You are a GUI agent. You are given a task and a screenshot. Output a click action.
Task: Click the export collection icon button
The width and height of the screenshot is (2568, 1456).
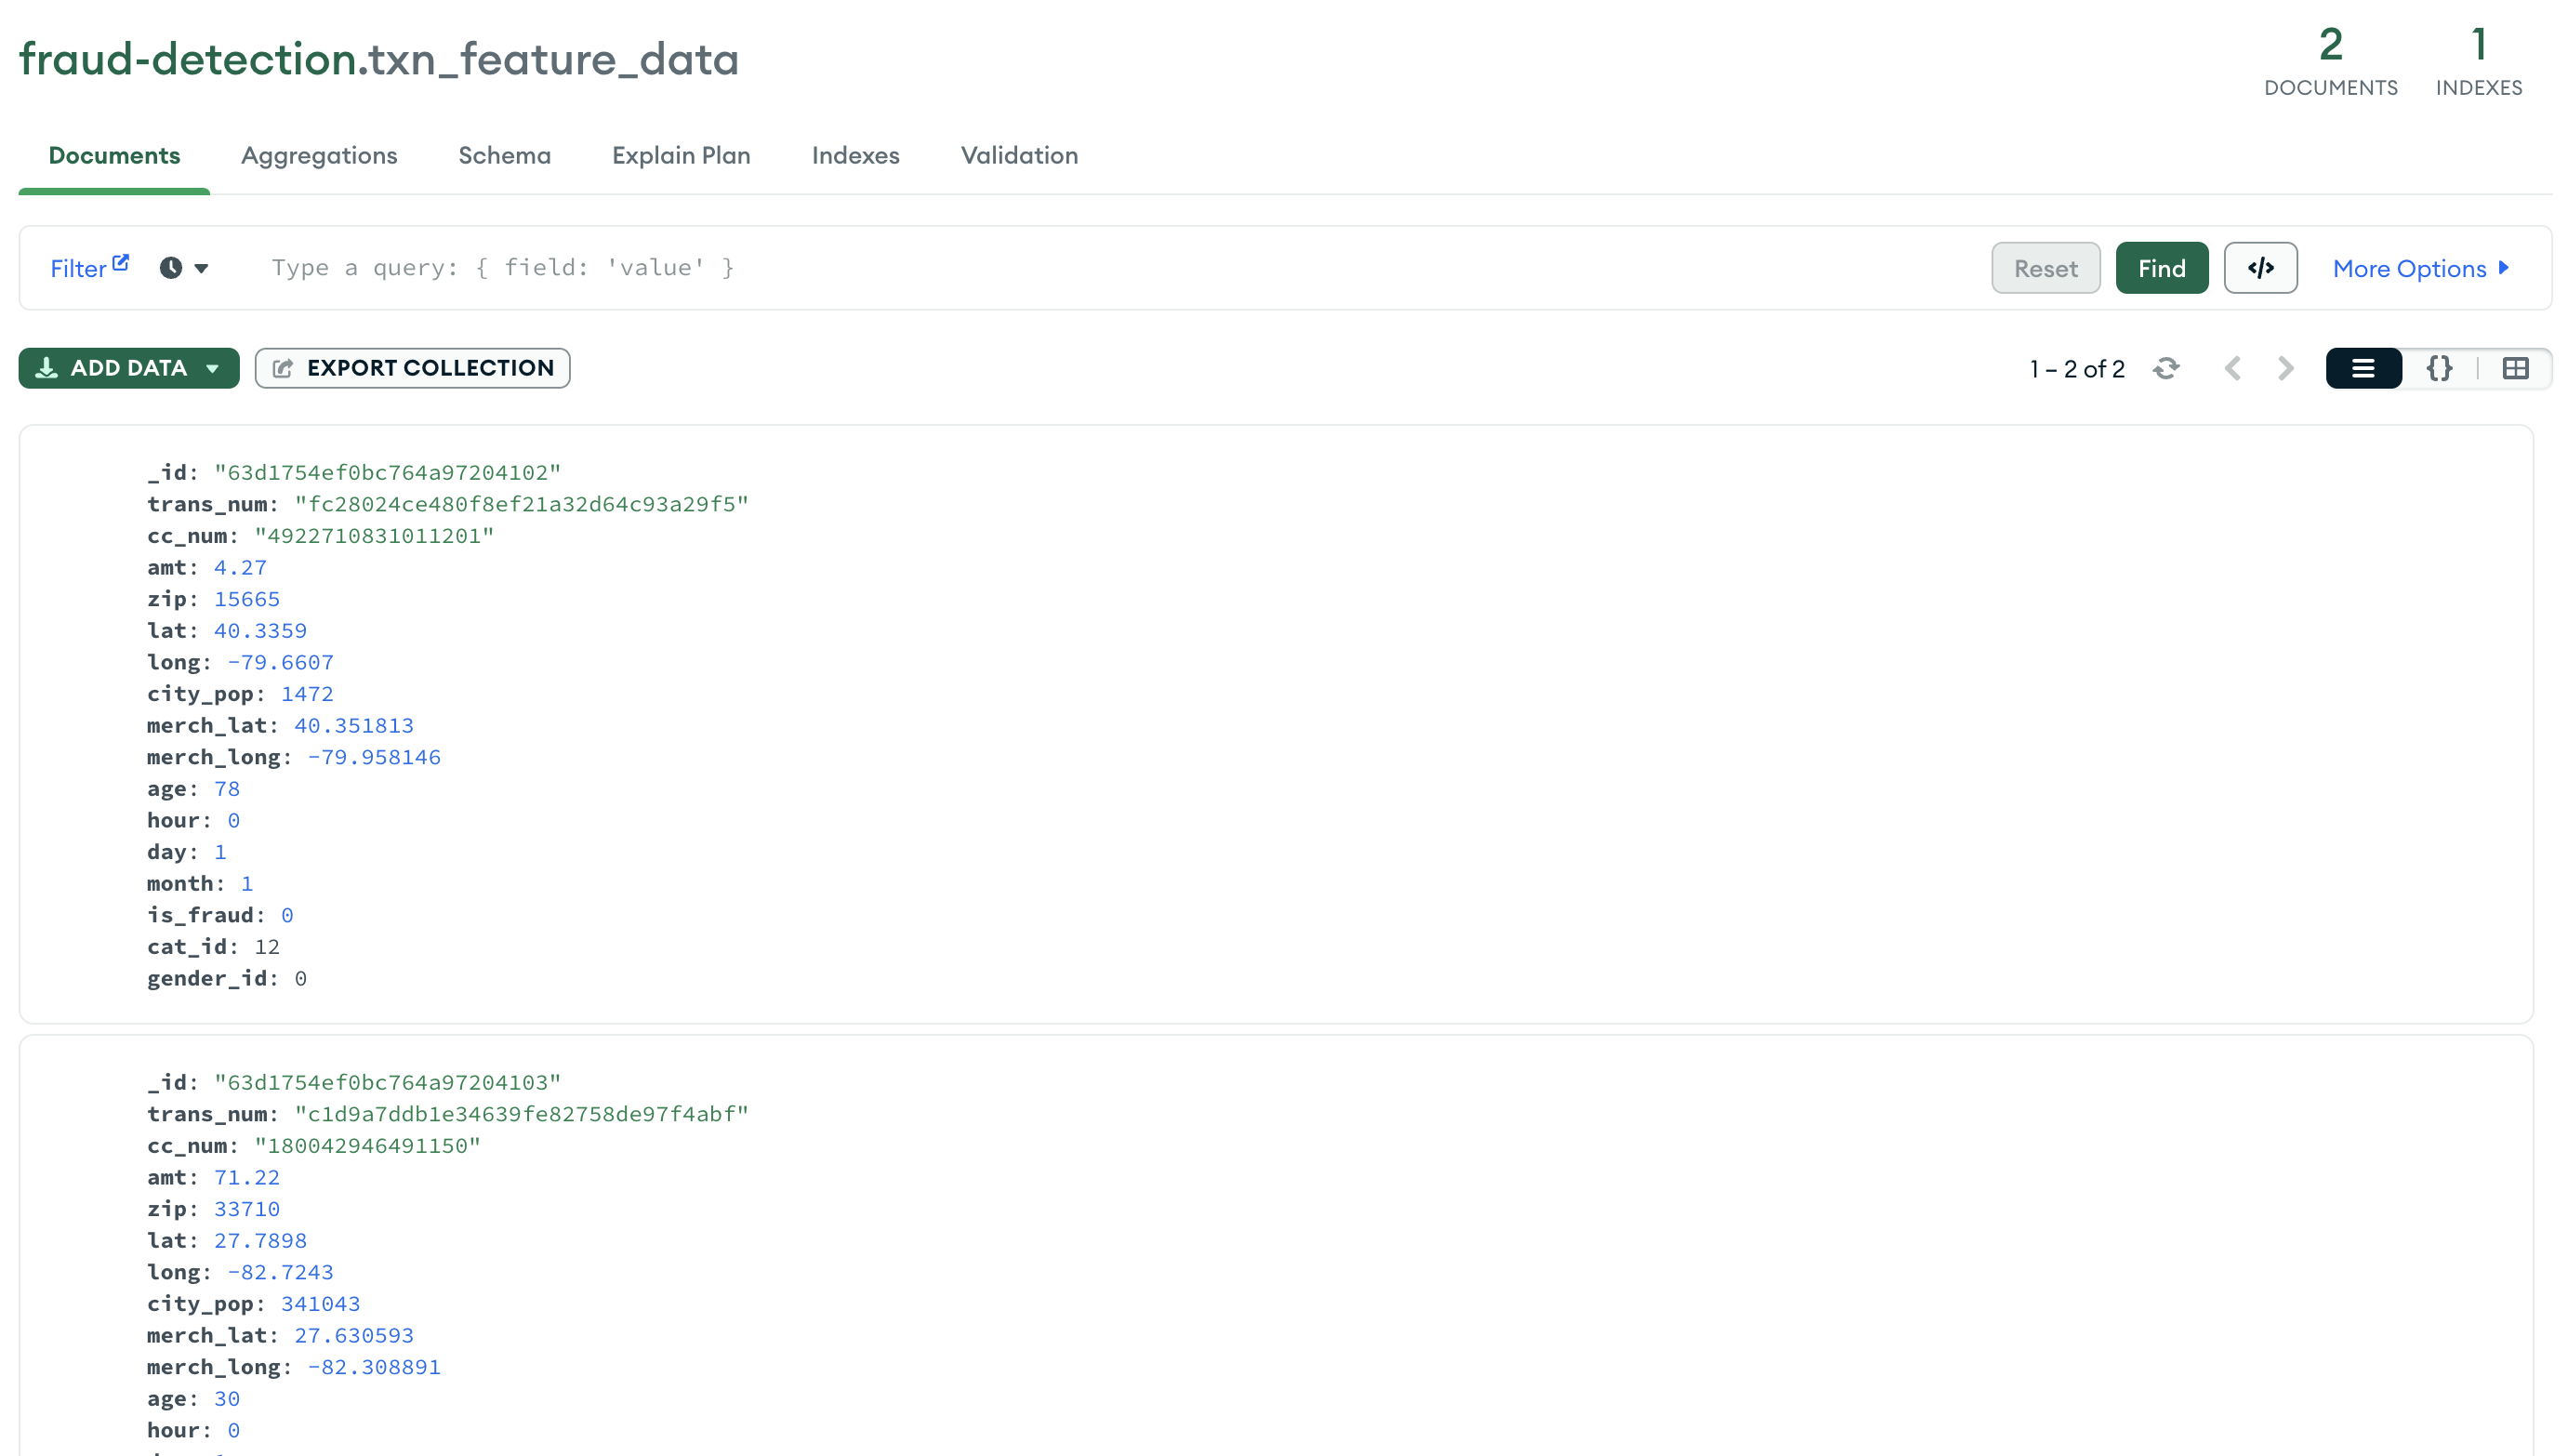(283, 368)
